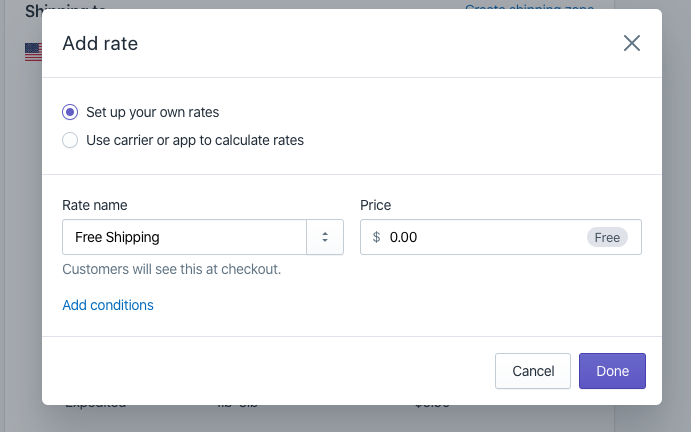Viewport: 691px width, 432px height.
Task: Click the US flag icon behind dialog
Action: pyautogui.click(x=33, y=52)
